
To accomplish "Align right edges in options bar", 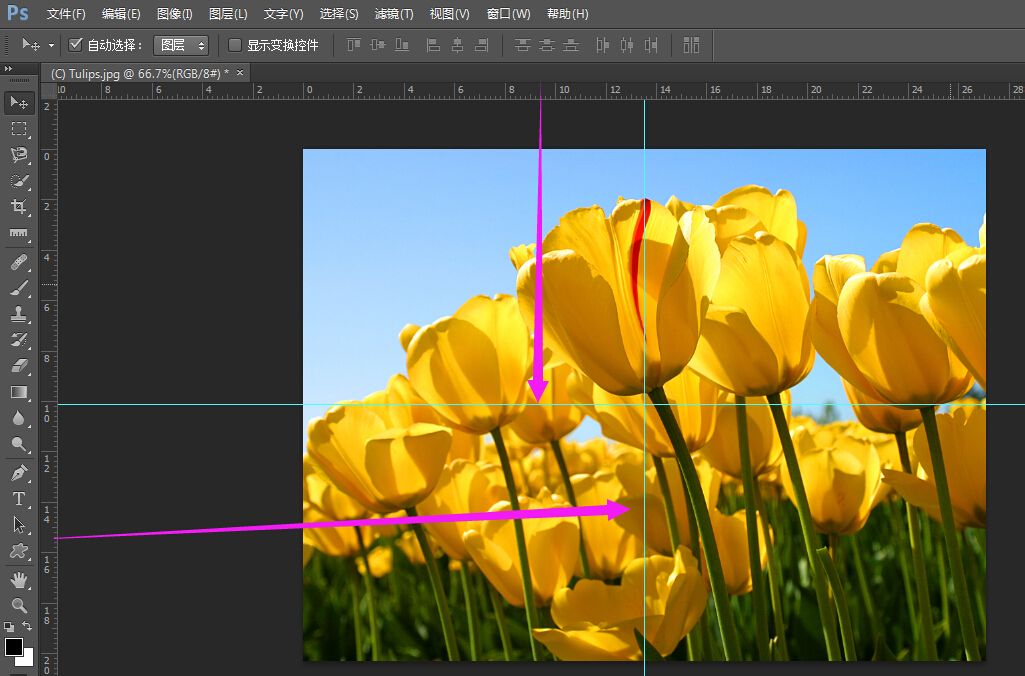I will pos(481,45).
